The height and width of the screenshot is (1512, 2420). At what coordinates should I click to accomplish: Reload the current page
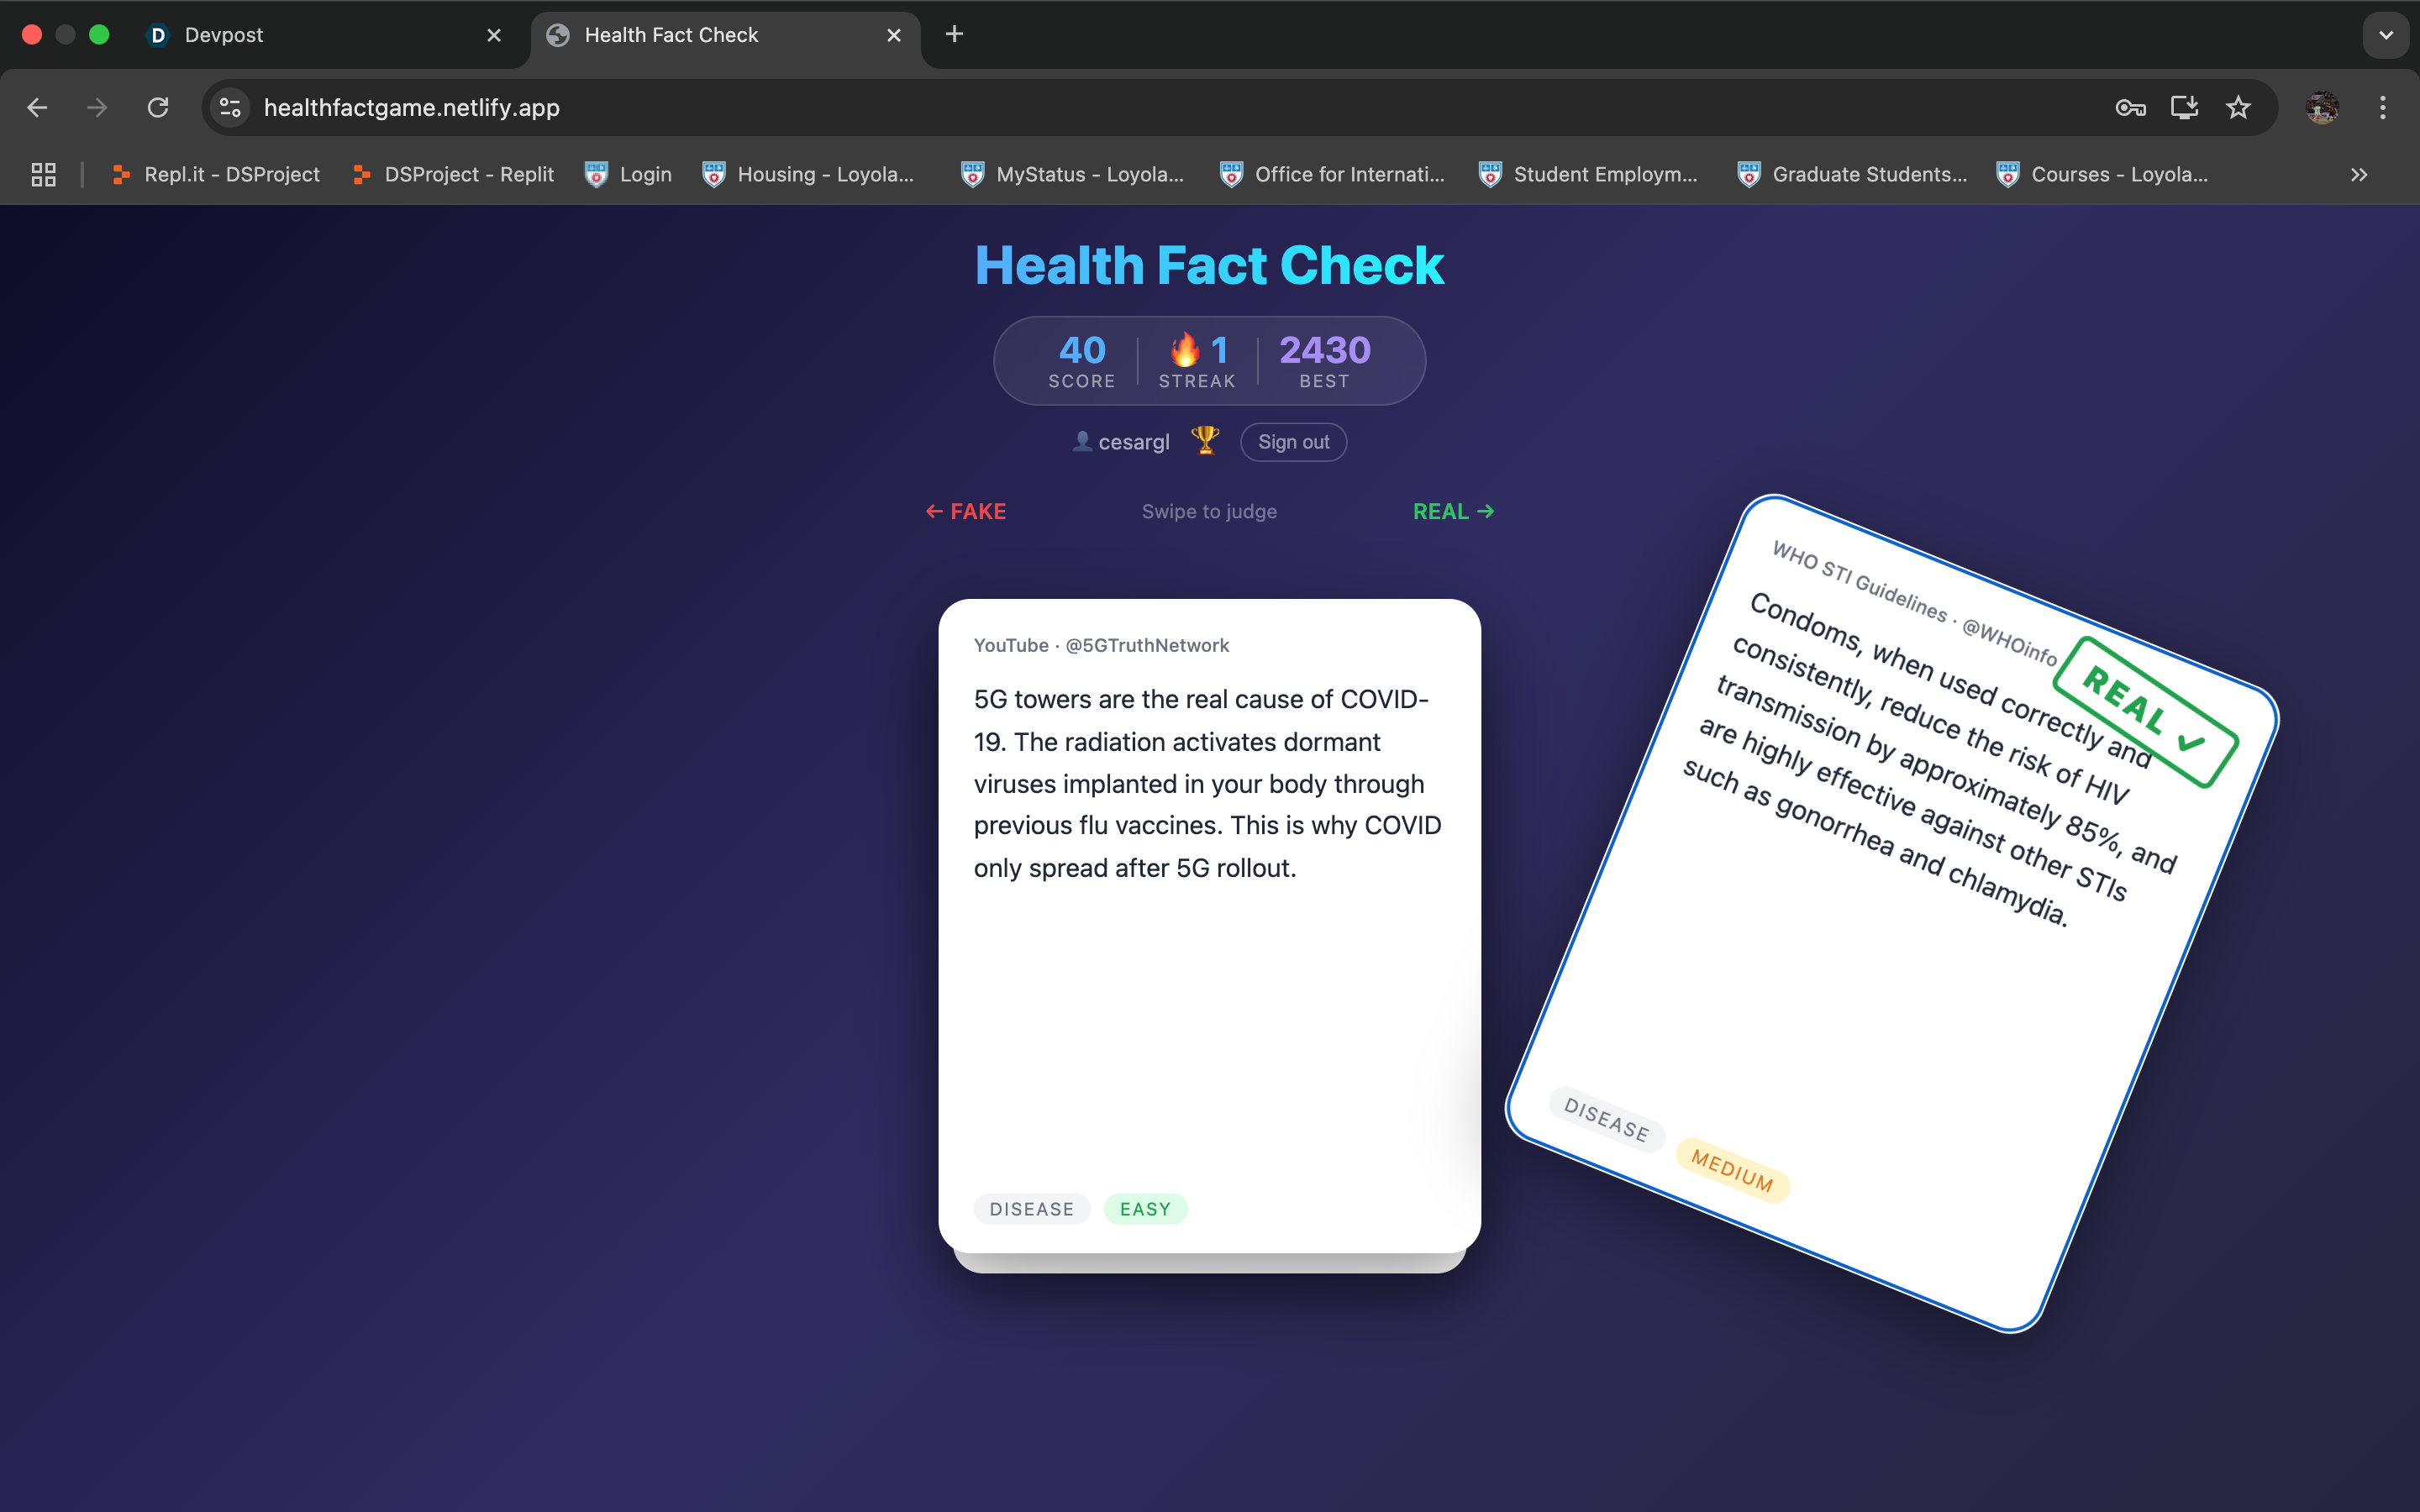pos(158,108)
